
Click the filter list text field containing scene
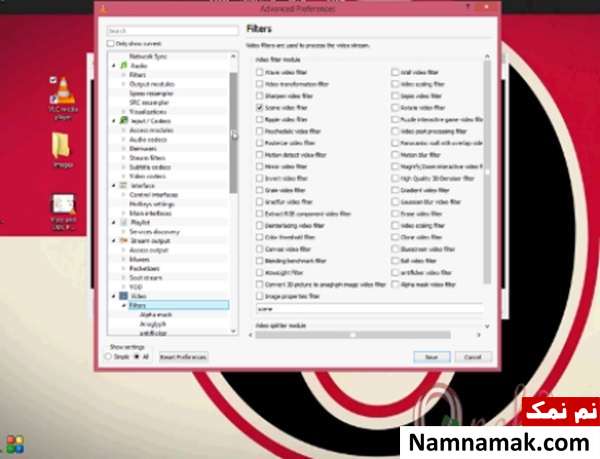click(370, 309)
